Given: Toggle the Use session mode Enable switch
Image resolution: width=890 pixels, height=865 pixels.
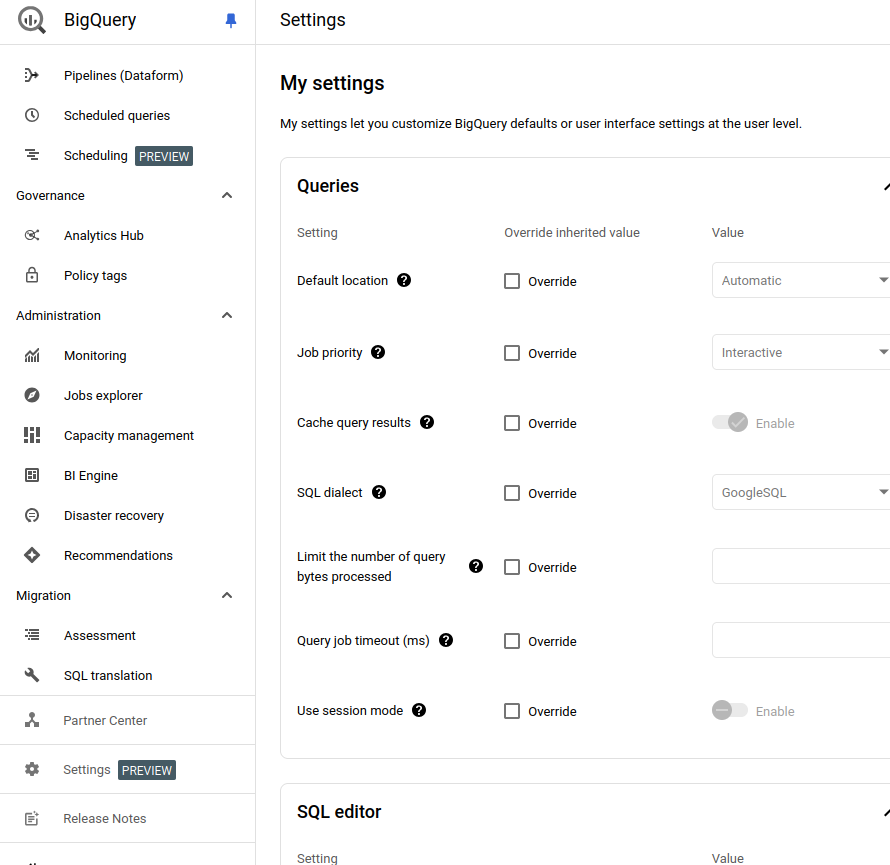Looking at the screenshot, I should 730,710.
